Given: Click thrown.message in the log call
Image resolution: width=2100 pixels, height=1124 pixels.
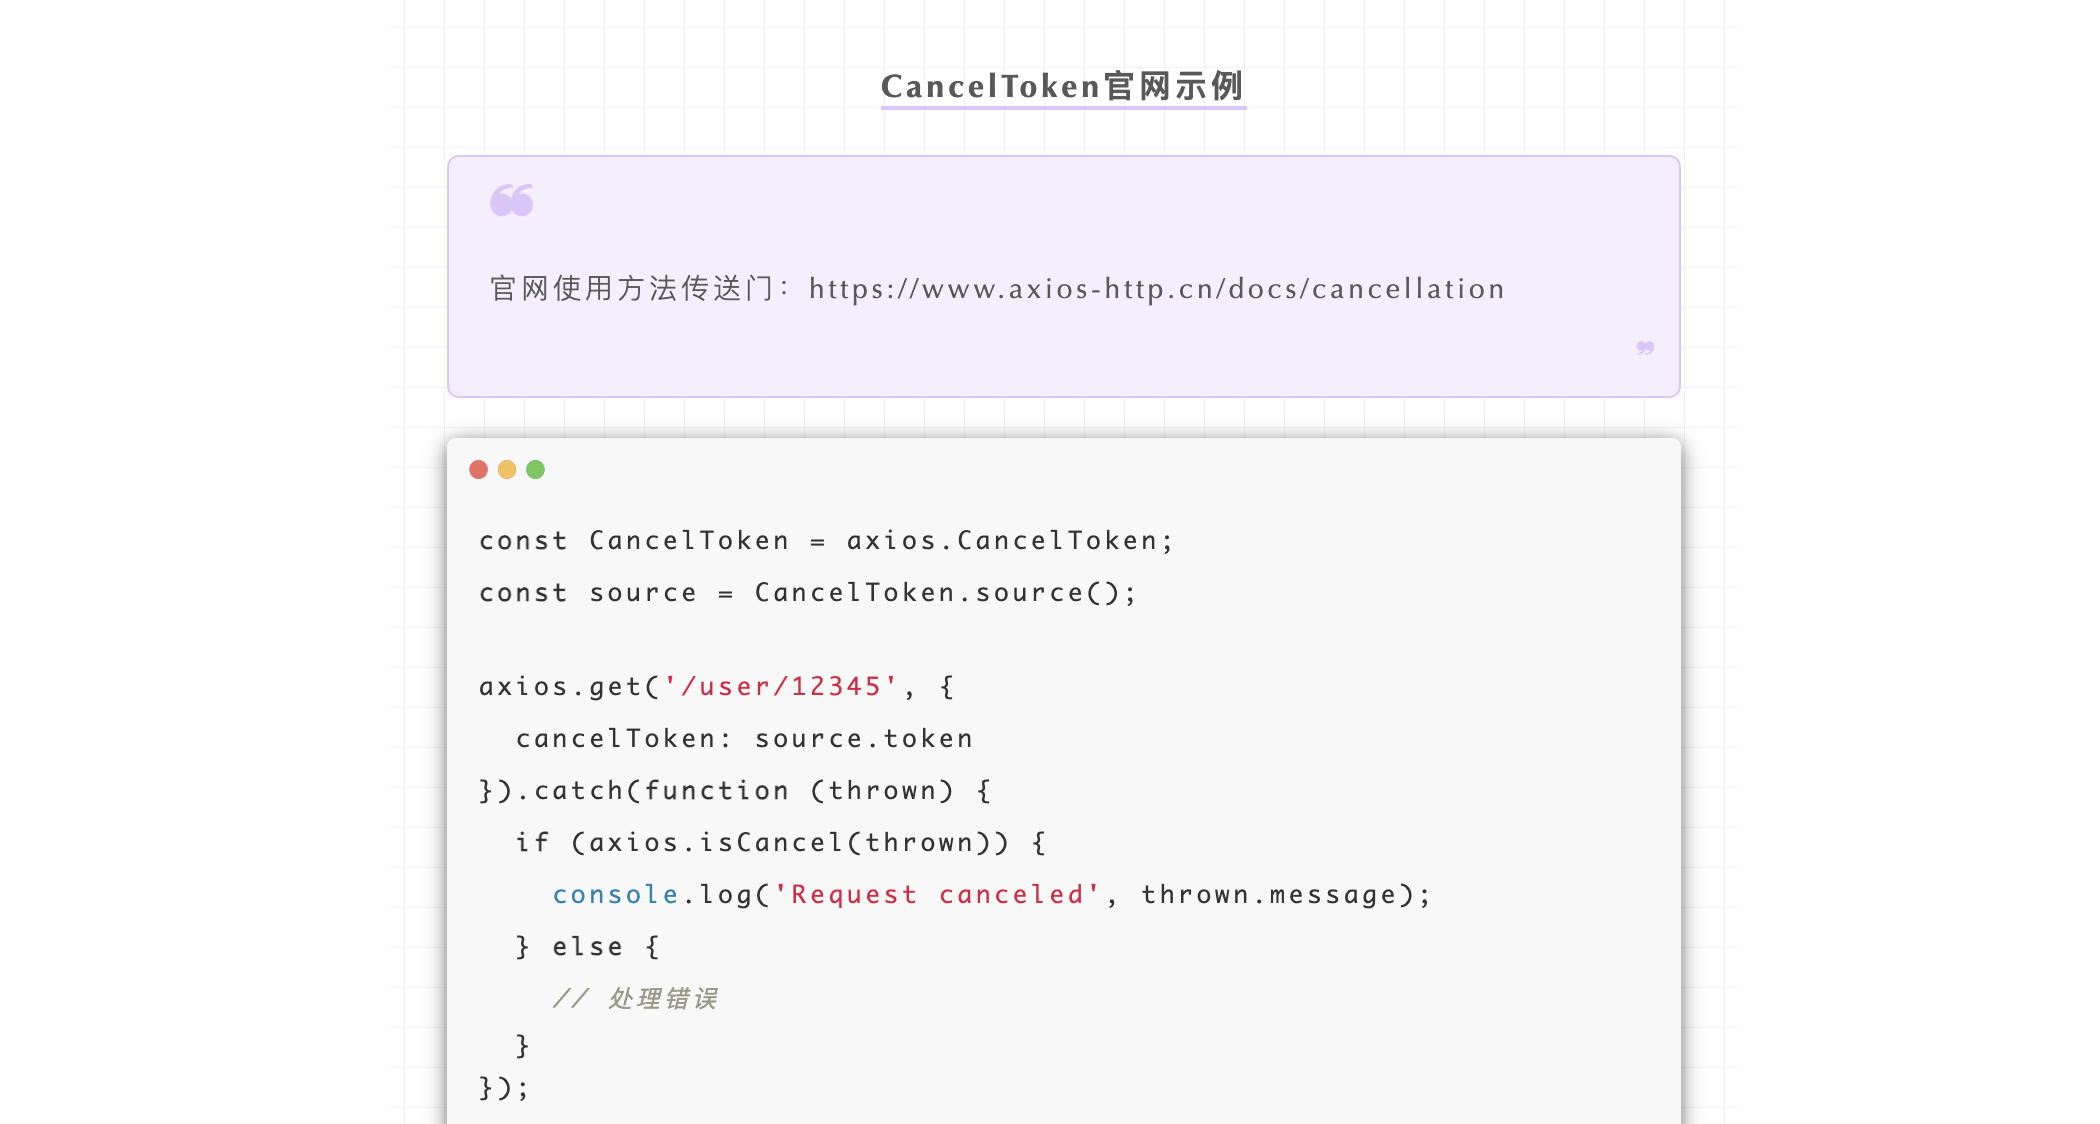Looking at the screenshot, I should 1268,895.
